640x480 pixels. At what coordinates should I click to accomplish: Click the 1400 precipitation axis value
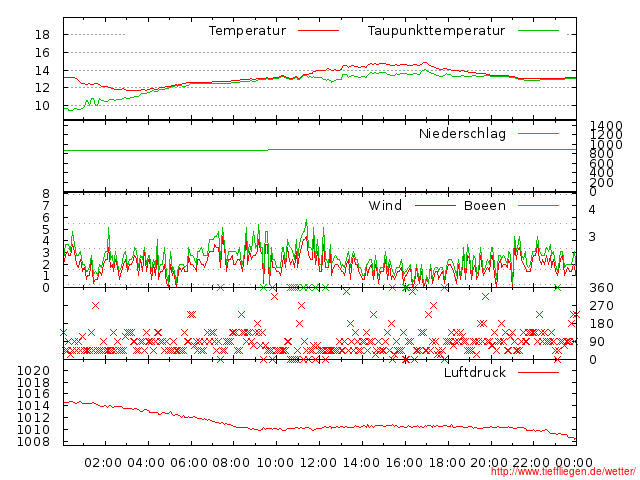pyautogui.click(x=606, y=127)
